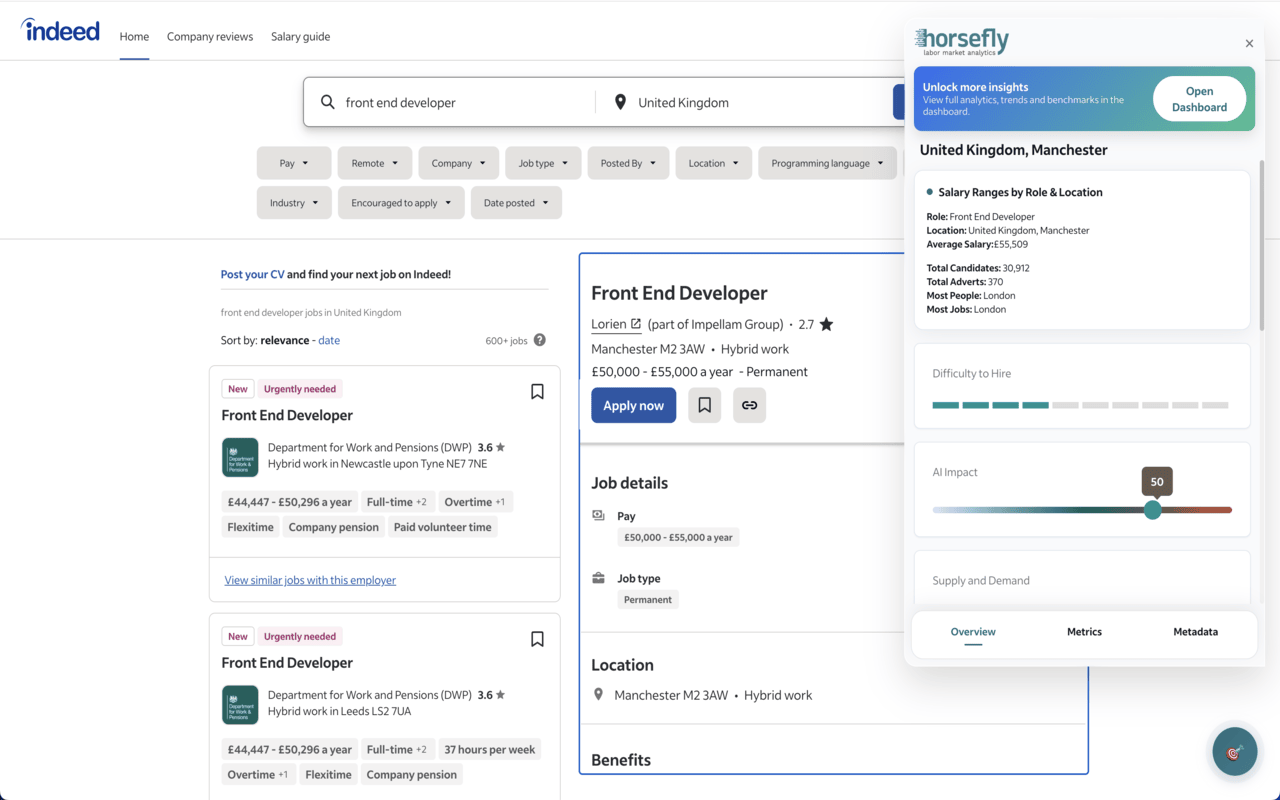The image size is (1280, 800).
Task: Bookmark the Newcastle DWP Front End Developer job
Action: coord(537,392)
